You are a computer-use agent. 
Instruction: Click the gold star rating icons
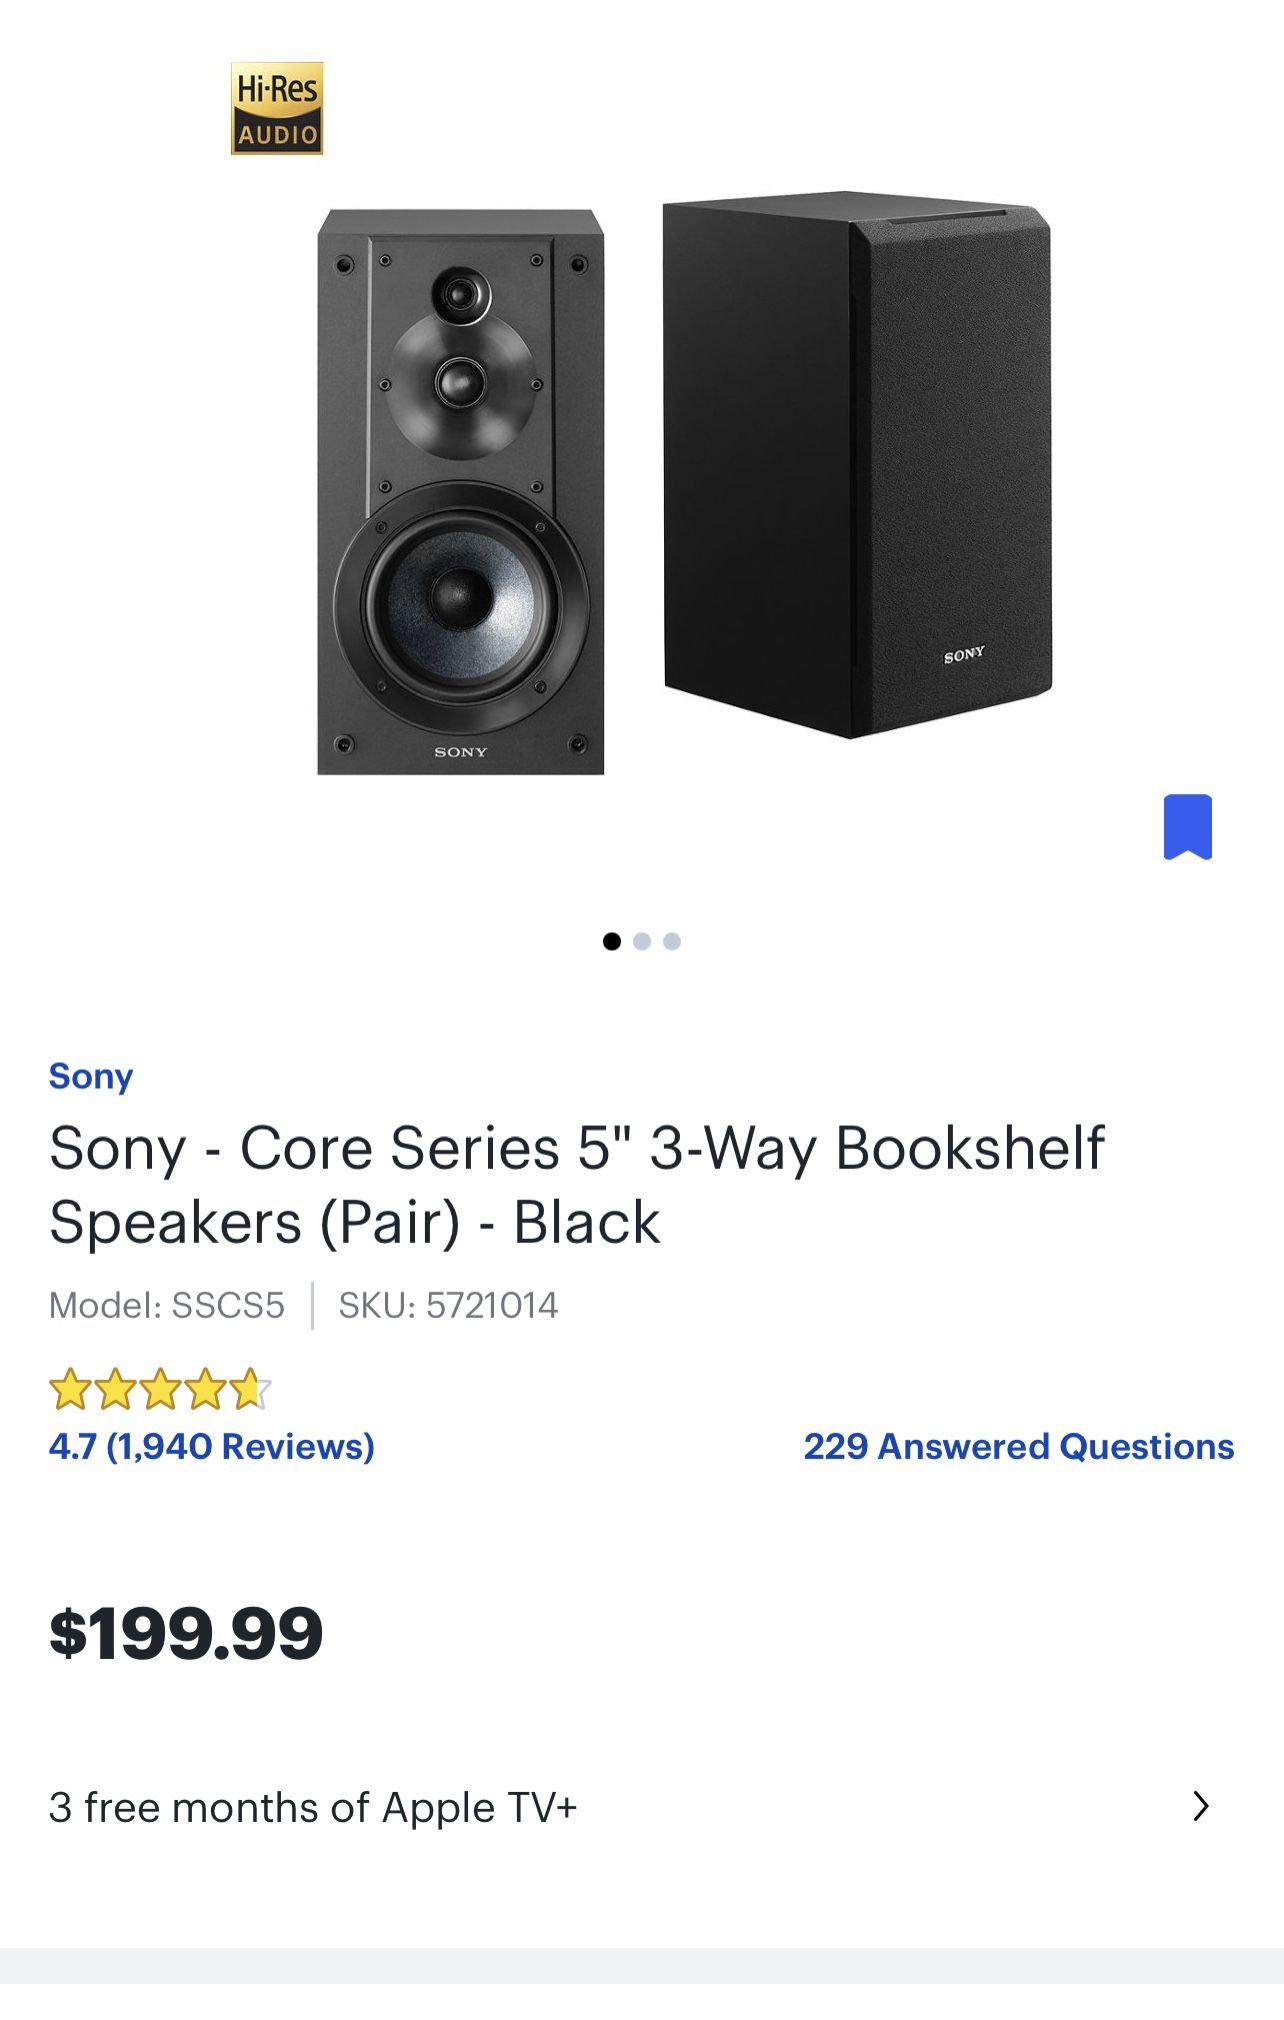[160, 1389]
